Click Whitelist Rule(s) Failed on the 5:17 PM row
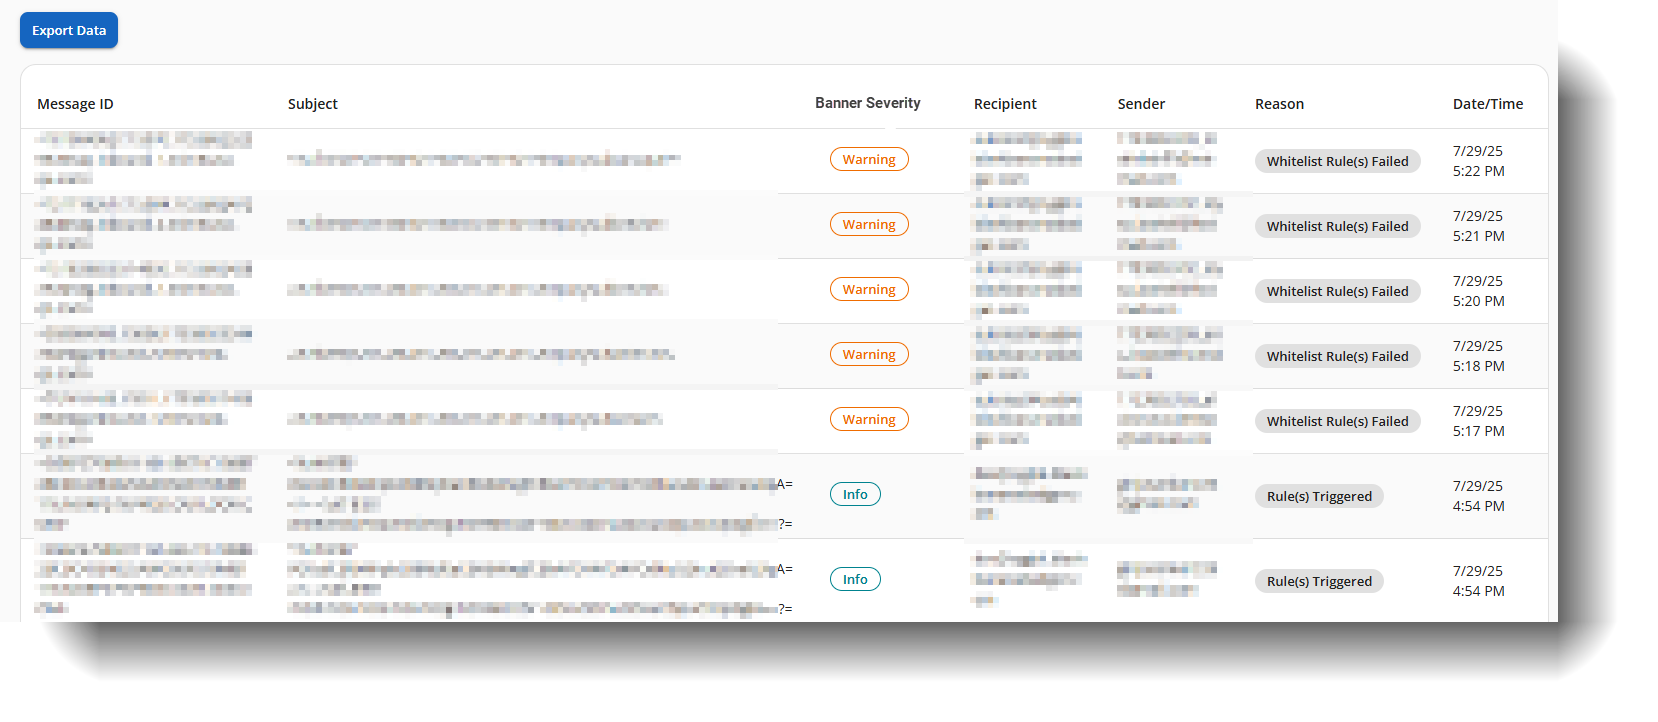The image size is (1658, 722). click(x=1337, y=421)
